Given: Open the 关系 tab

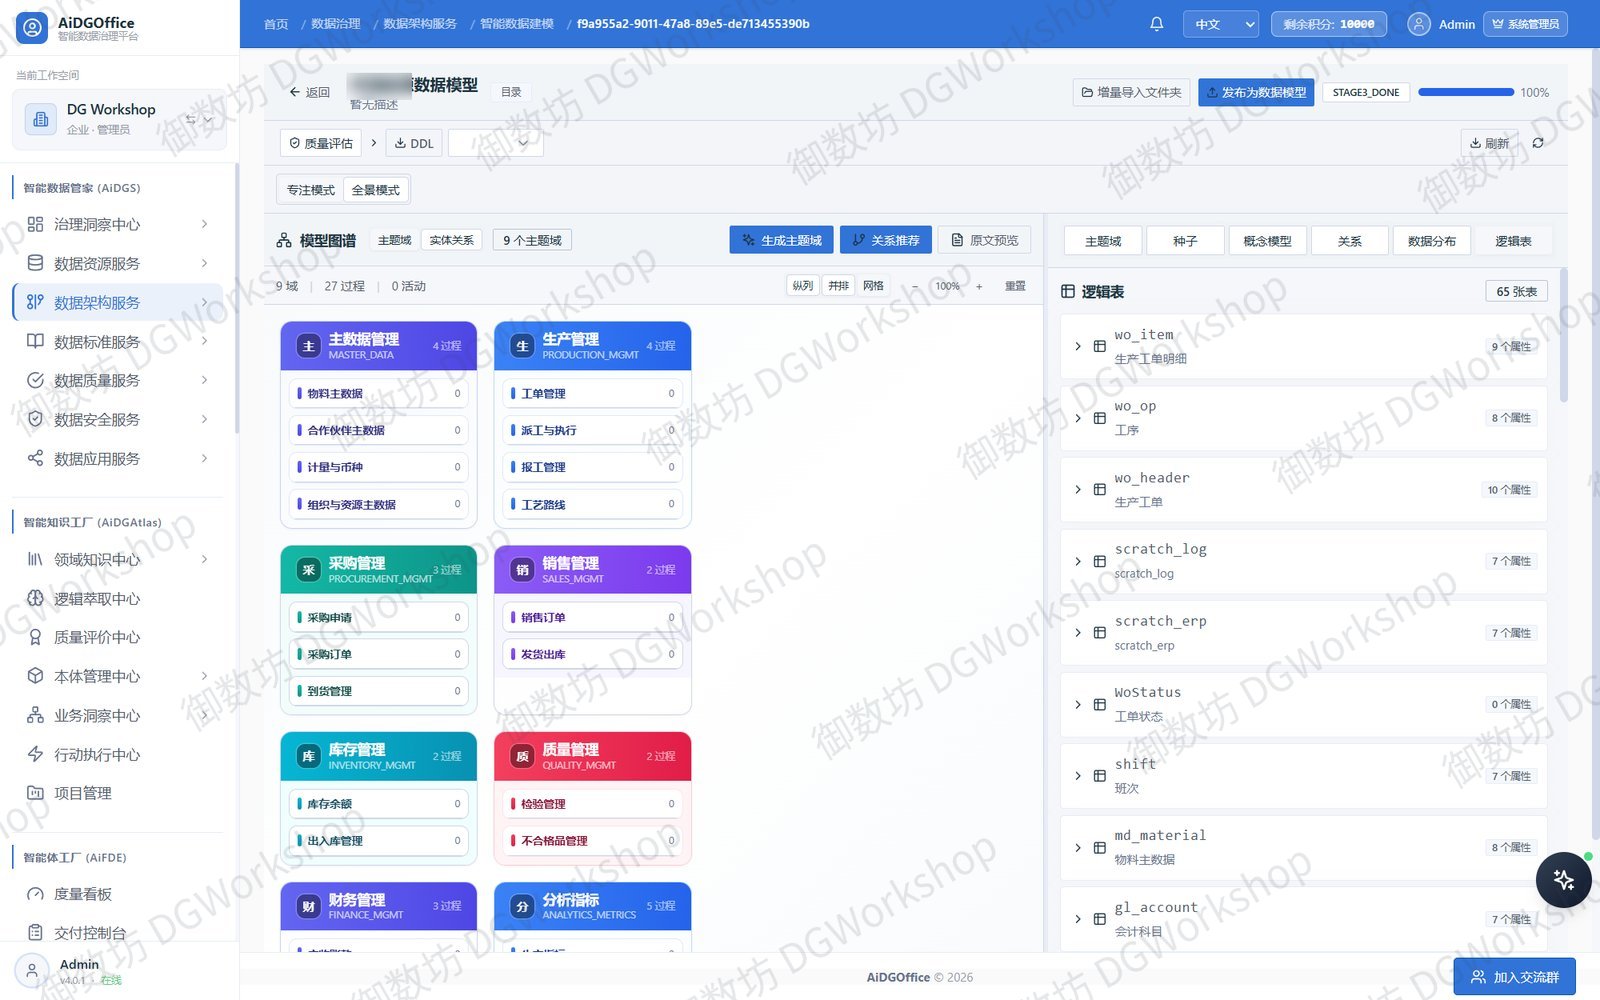Looking at the screenshot, I should pos(1350,241).
